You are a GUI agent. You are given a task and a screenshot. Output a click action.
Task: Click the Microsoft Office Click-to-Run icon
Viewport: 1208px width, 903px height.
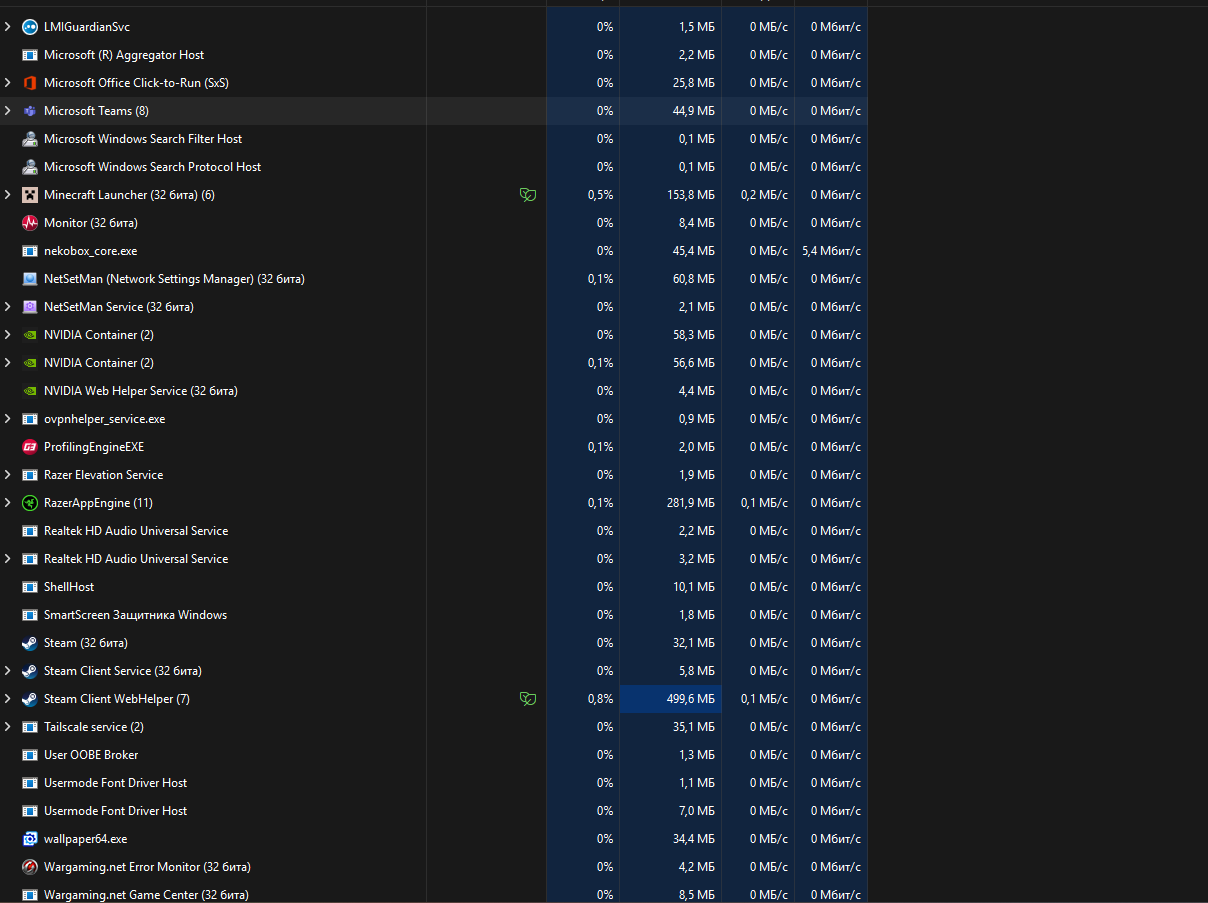(x=30, y=83)
